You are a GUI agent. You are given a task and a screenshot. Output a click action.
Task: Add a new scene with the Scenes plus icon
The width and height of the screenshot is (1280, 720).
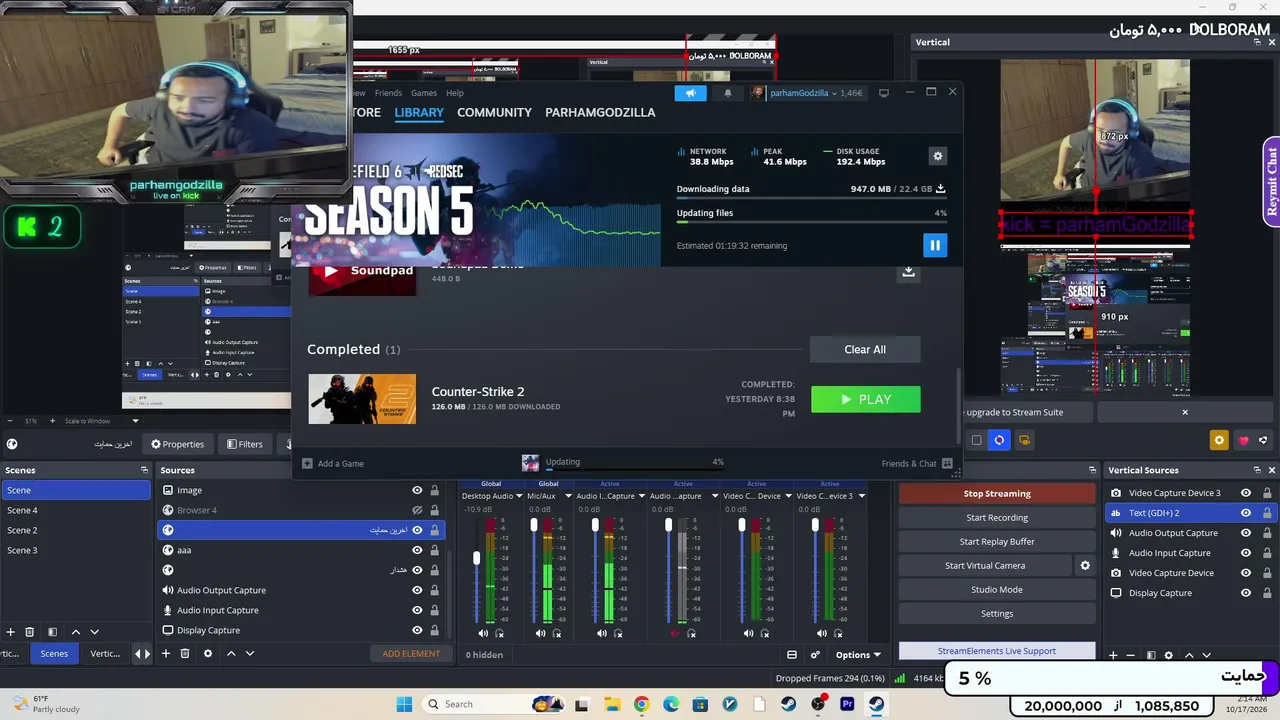(11, 632)
